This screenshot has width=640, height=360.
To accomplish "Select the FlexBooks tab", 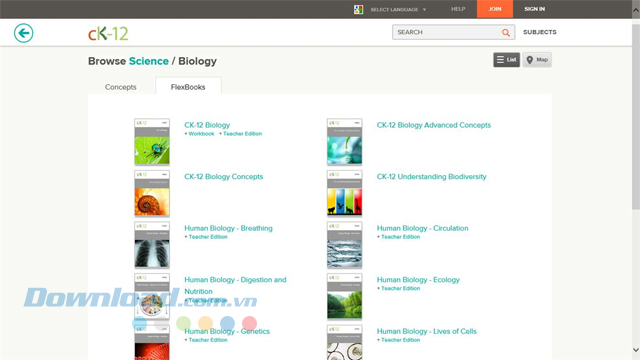I will click(x=188, y=86).
